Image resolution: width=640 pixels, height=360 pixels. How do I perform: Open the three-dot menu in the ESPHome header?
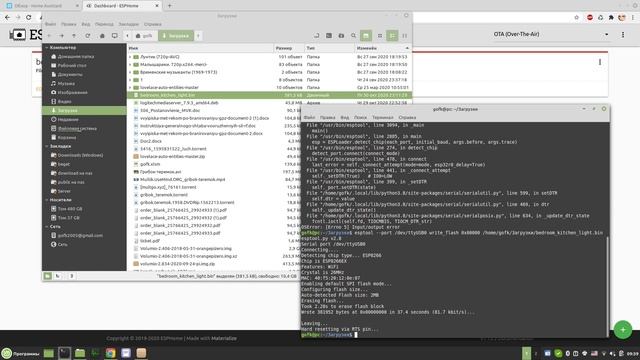pos(623,35)
